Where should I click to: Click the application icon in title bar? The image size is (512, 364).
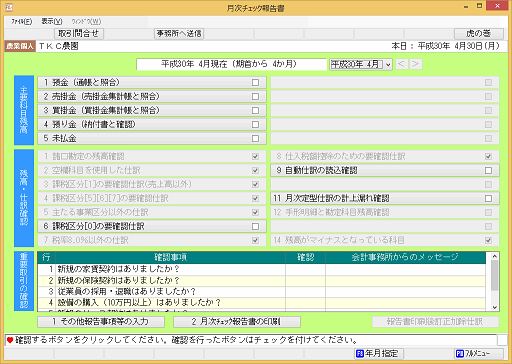click(x=9, y=7)
